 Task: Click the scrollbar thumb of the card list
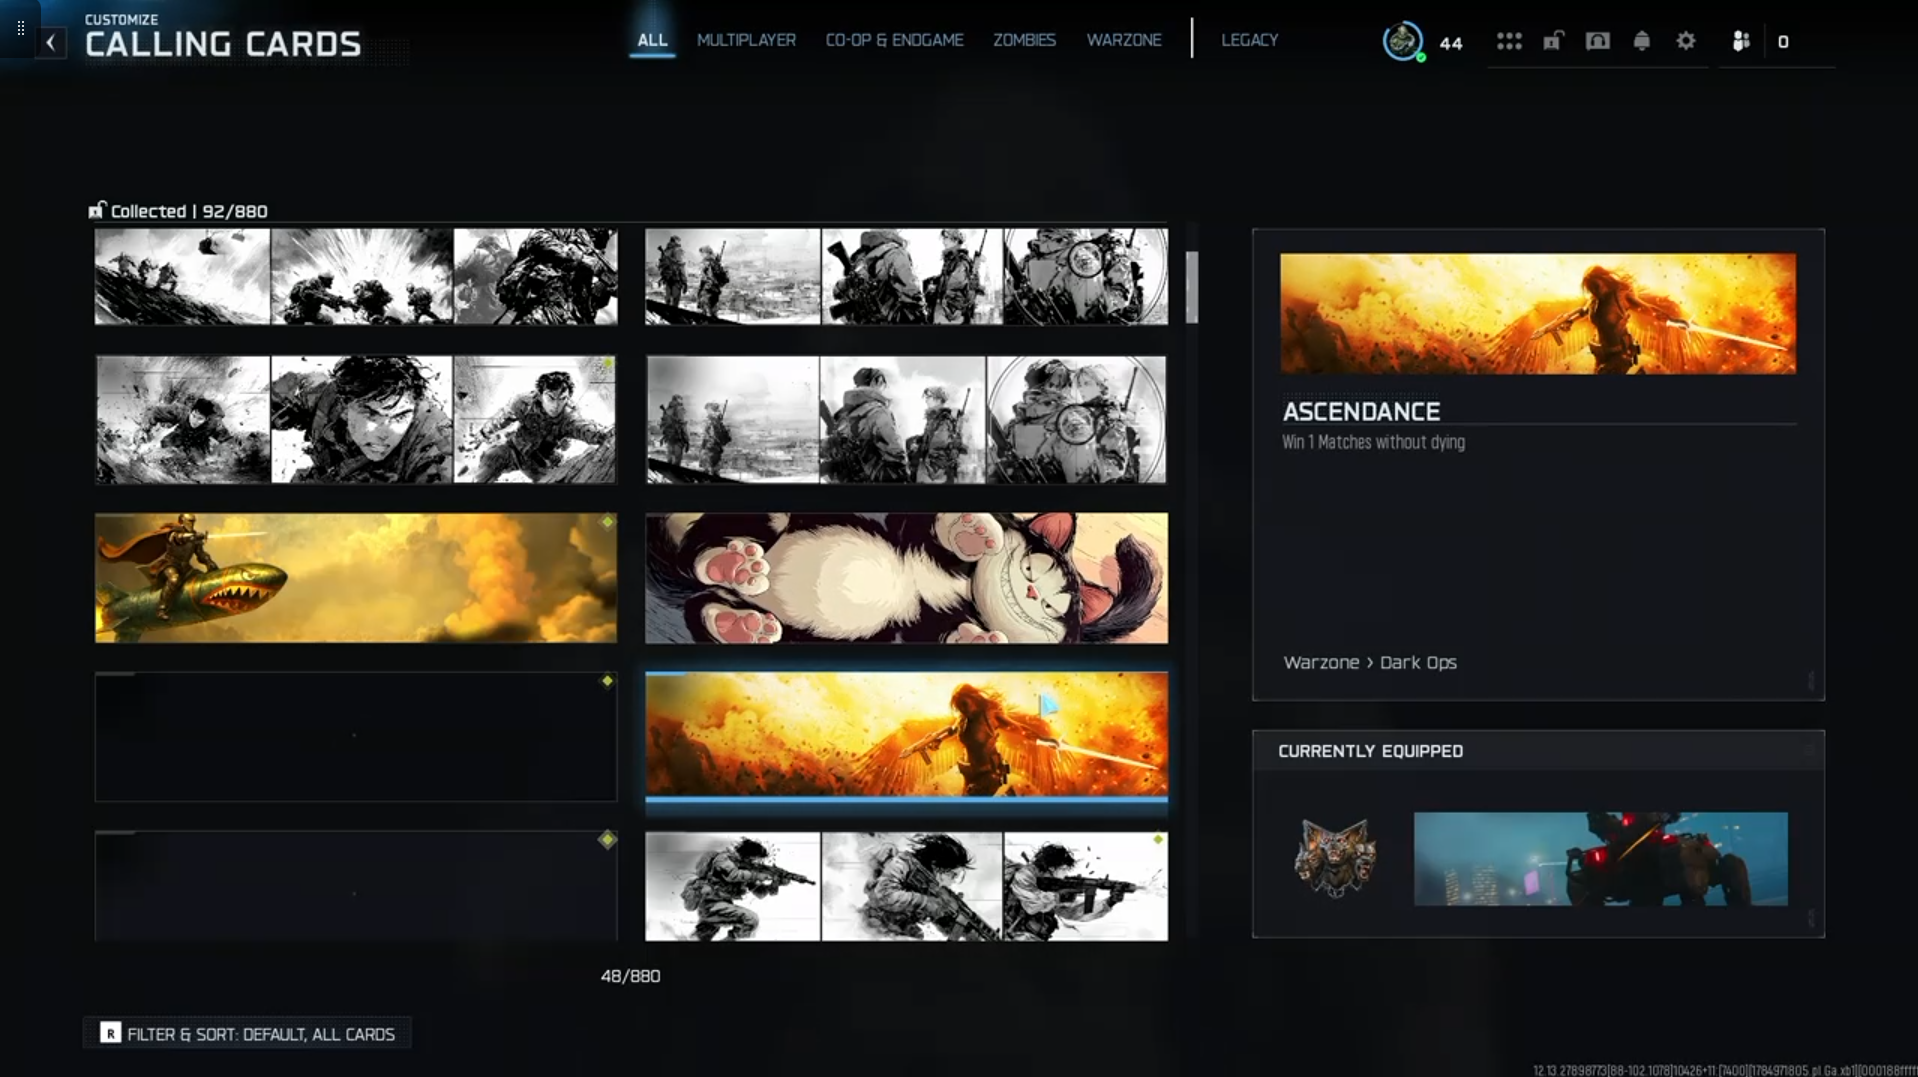[x=1191, y=287]
